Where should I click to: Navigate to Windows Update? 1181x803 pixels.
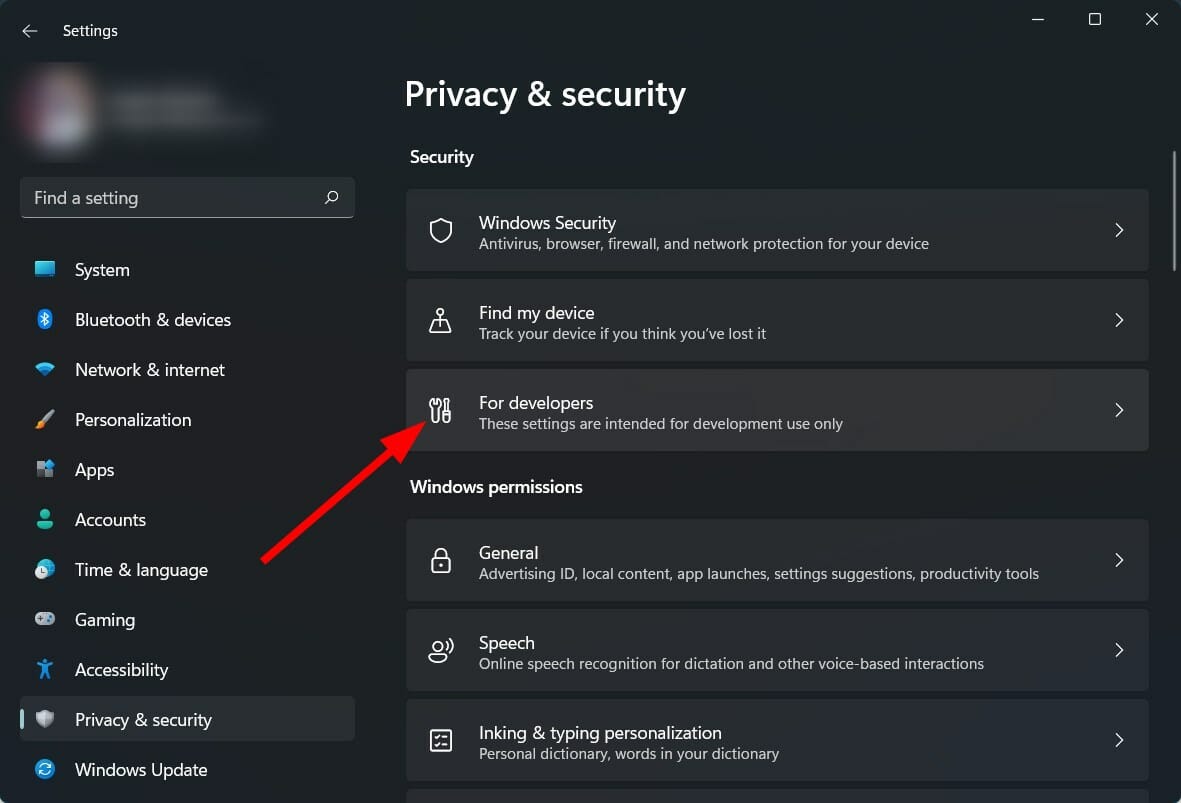pos(140,770)
